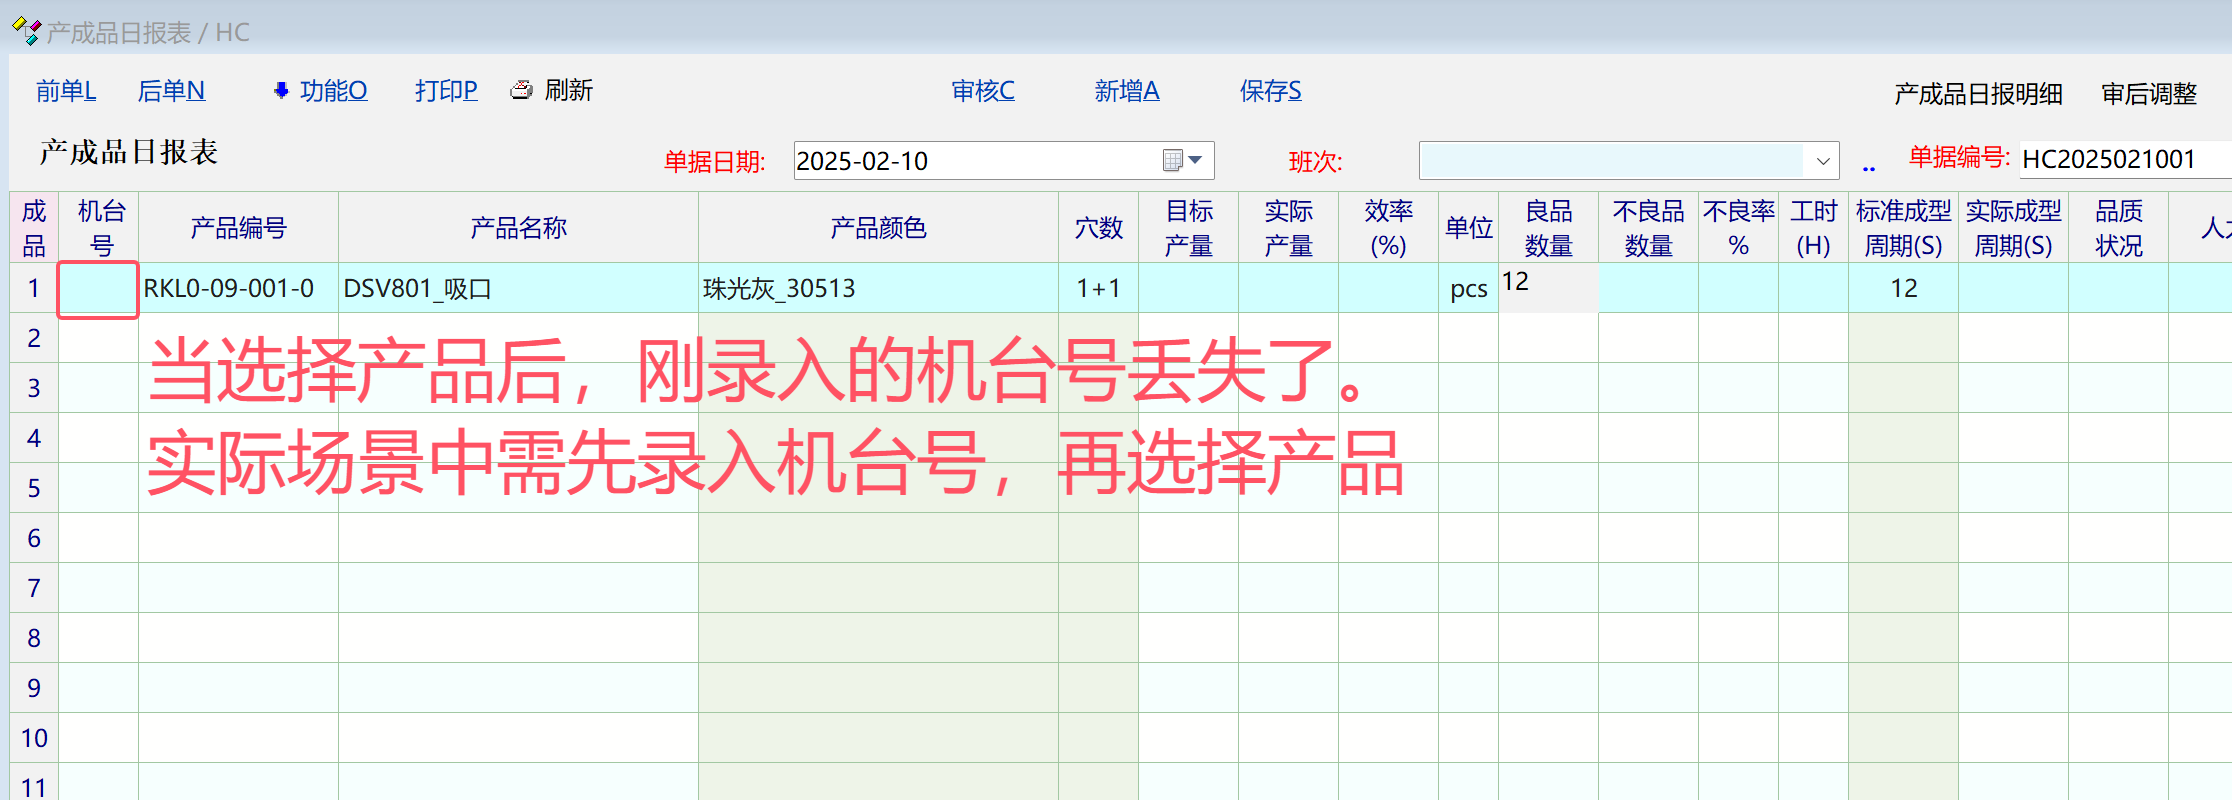Open the calendar picker for 单据日期

tap(1183, 160)
